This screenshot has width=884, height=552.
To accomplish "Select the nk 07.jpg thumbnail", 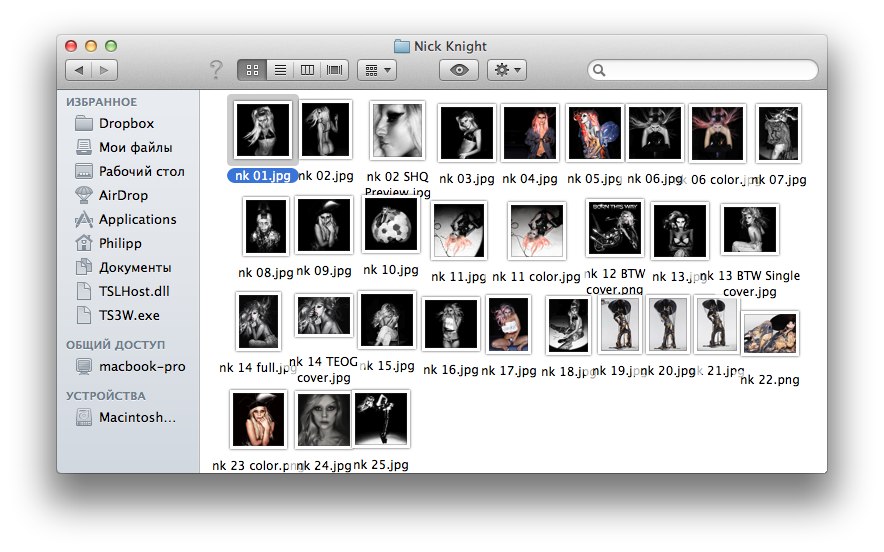I will coord(778,133).
